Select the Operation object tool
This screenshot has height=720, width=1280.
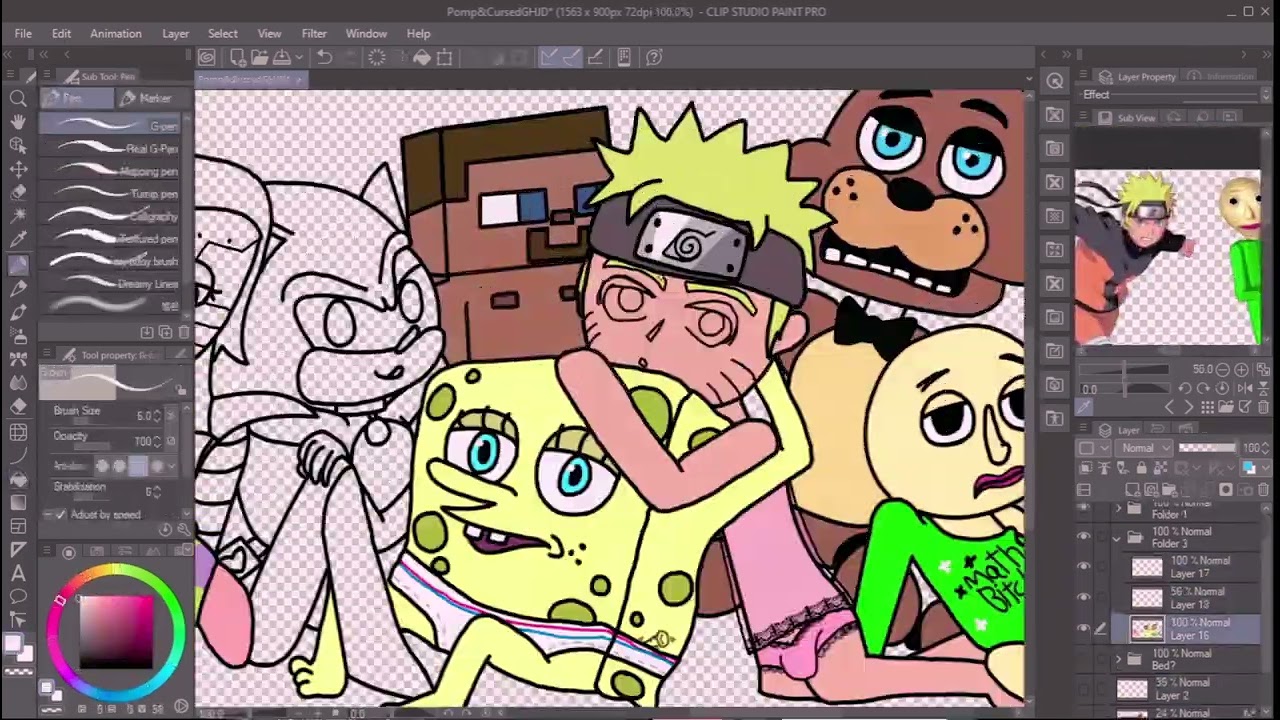(18, 146)
